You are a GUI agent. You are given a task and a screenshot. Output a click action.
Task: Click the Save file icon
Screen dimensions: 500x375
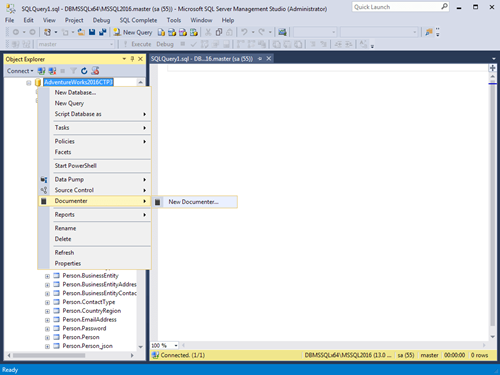(x=92, y=32)
